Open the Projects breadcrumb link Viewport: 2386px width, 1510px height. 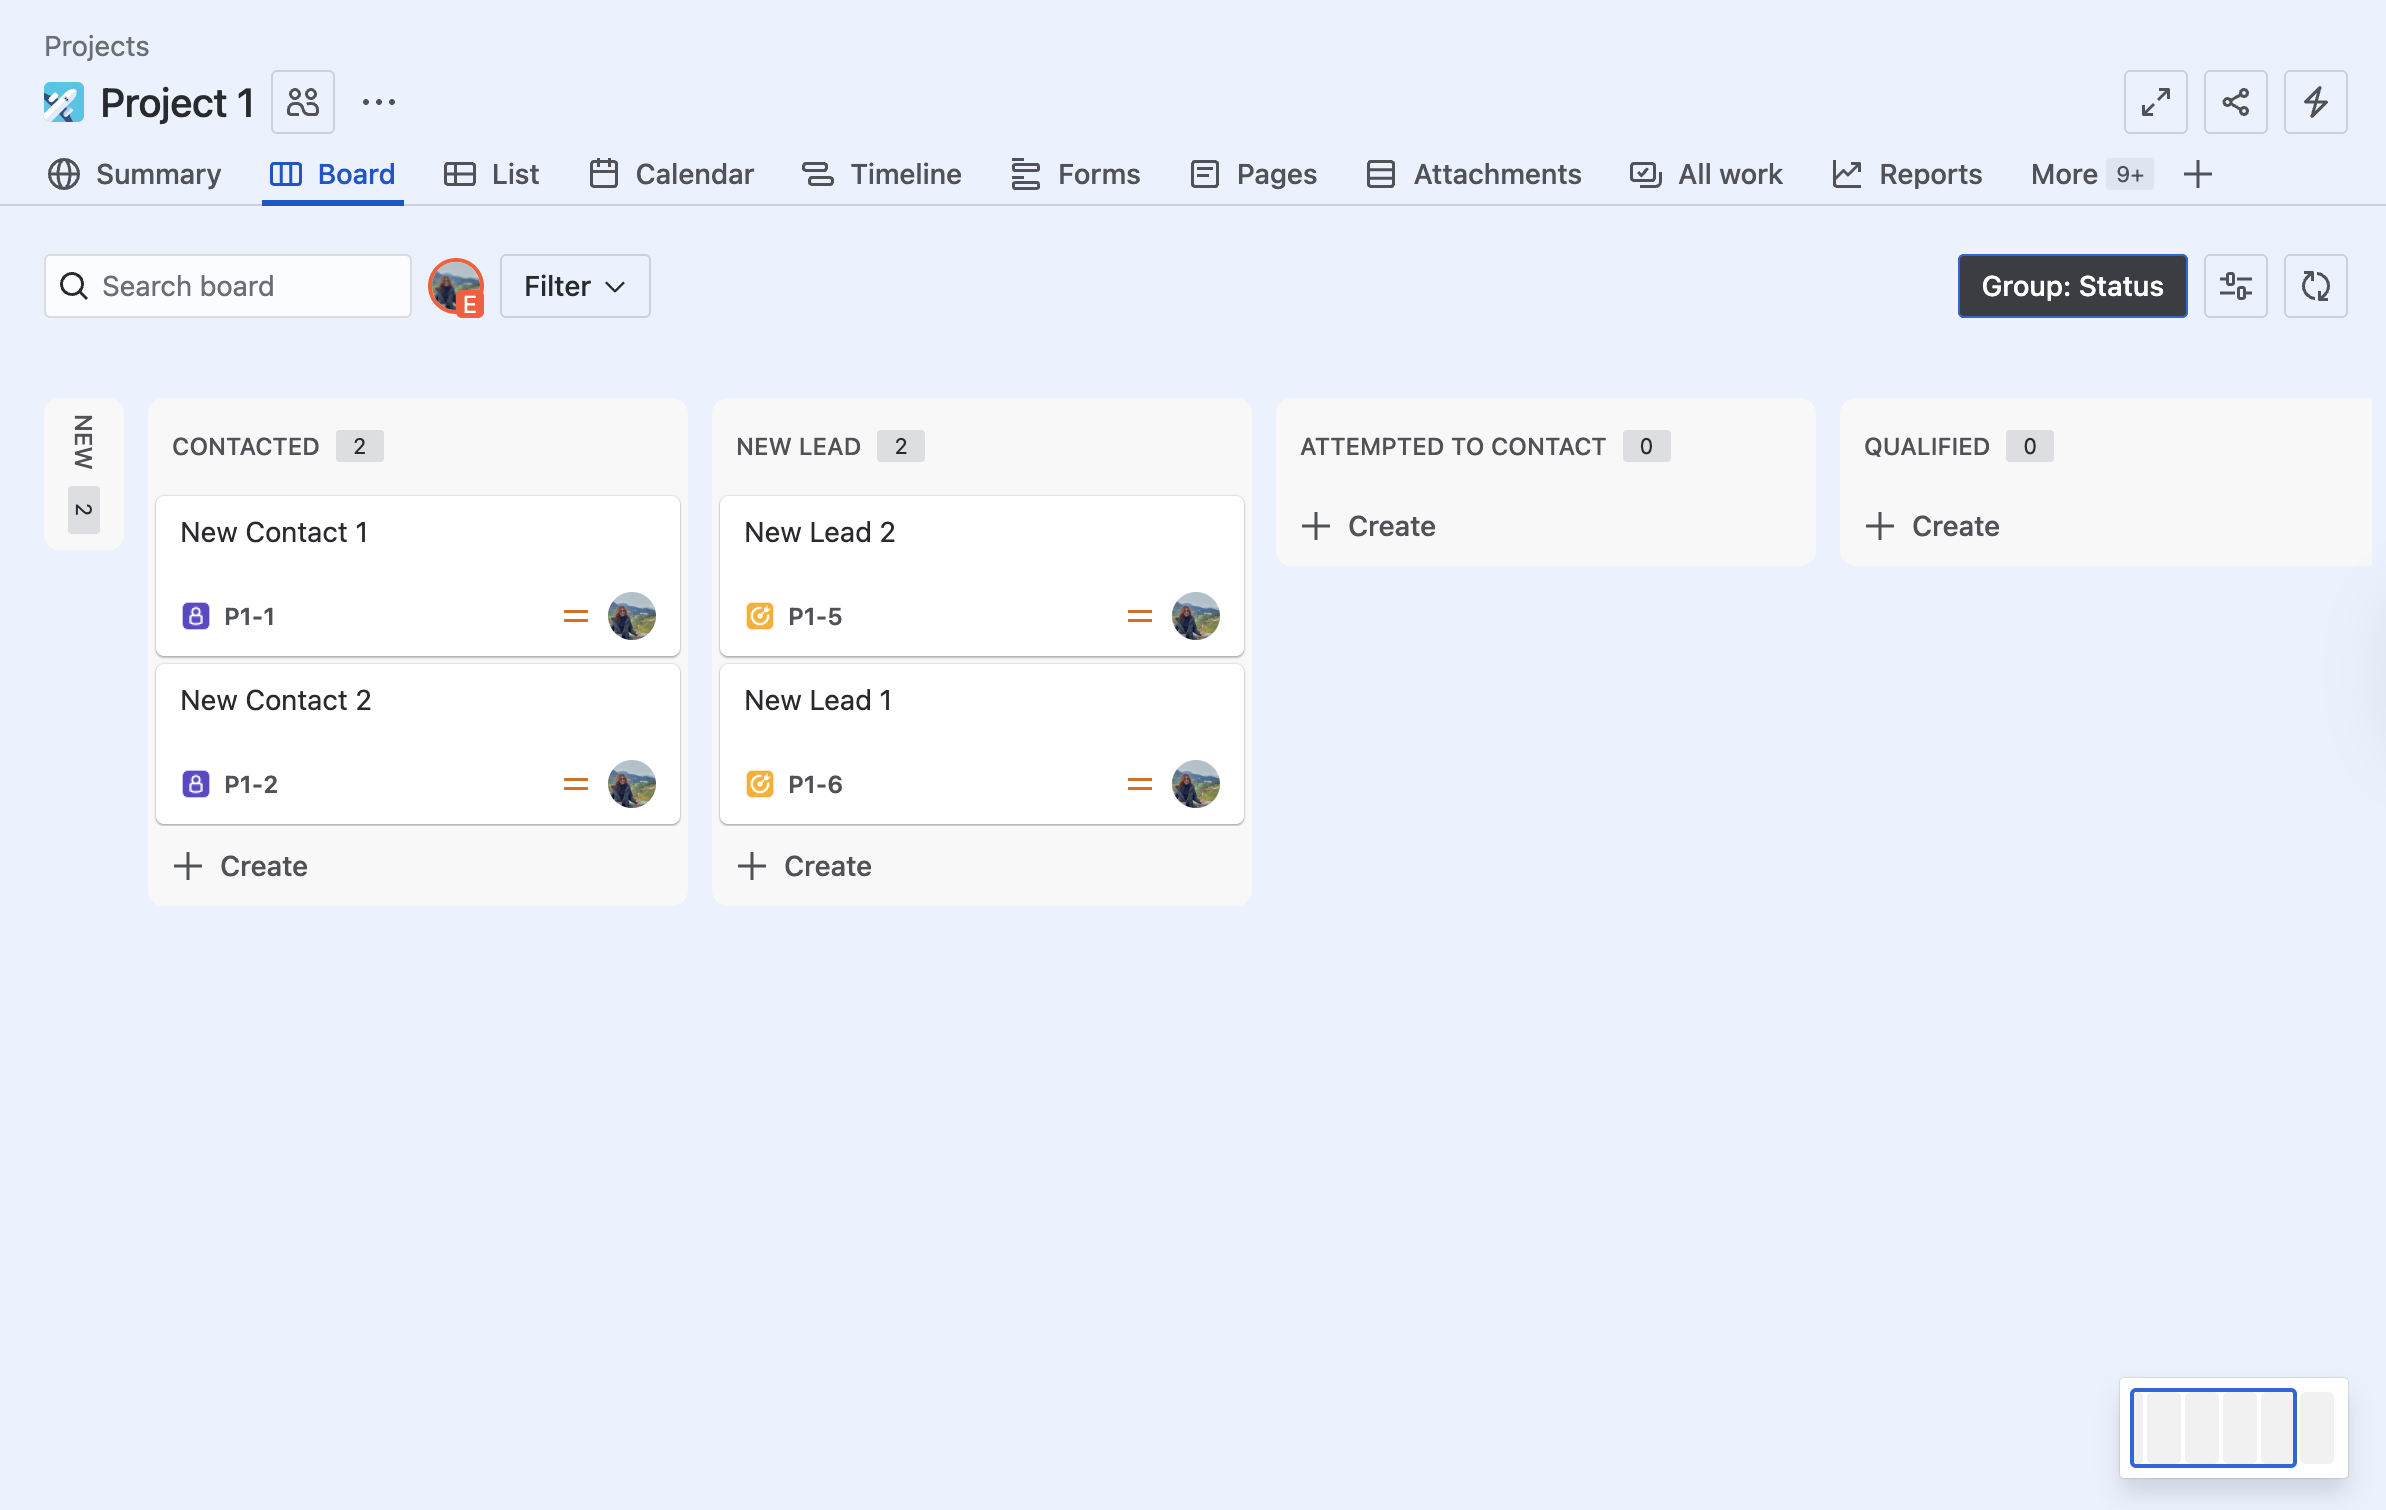pyautogui.click(x=96, y=46)
